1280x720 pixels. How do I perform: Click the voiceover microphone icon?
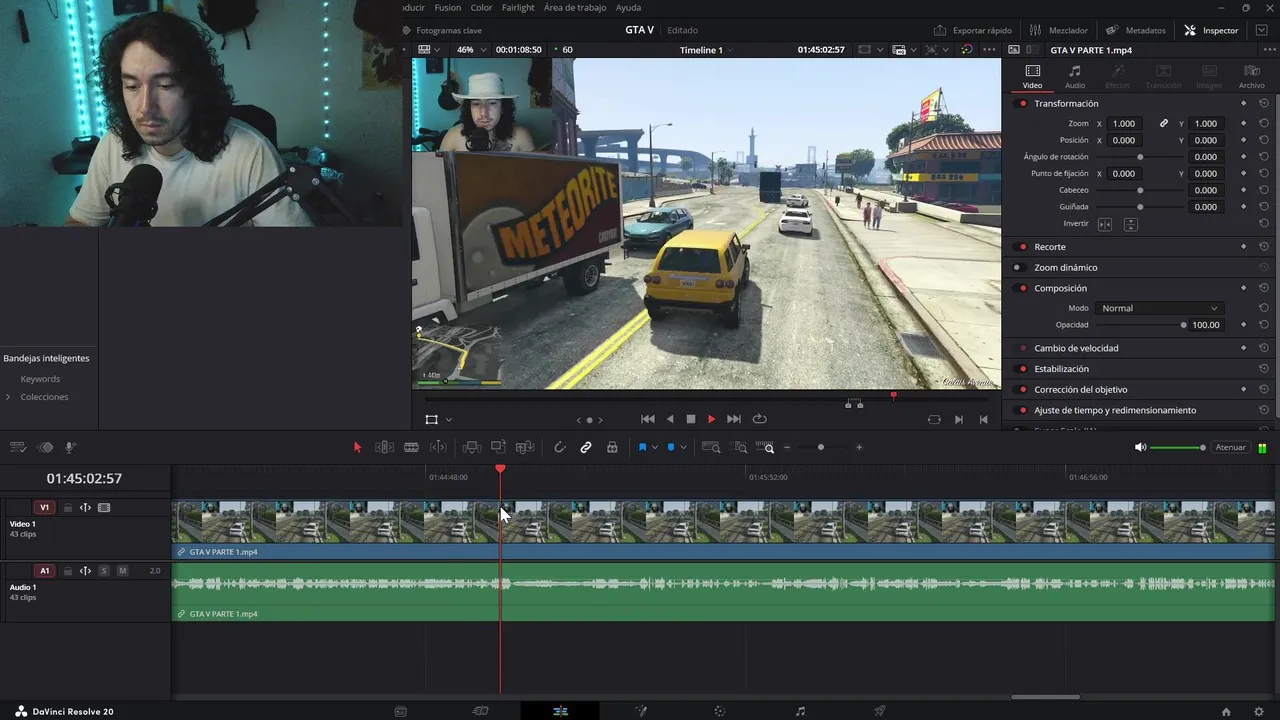pos(70,447)
